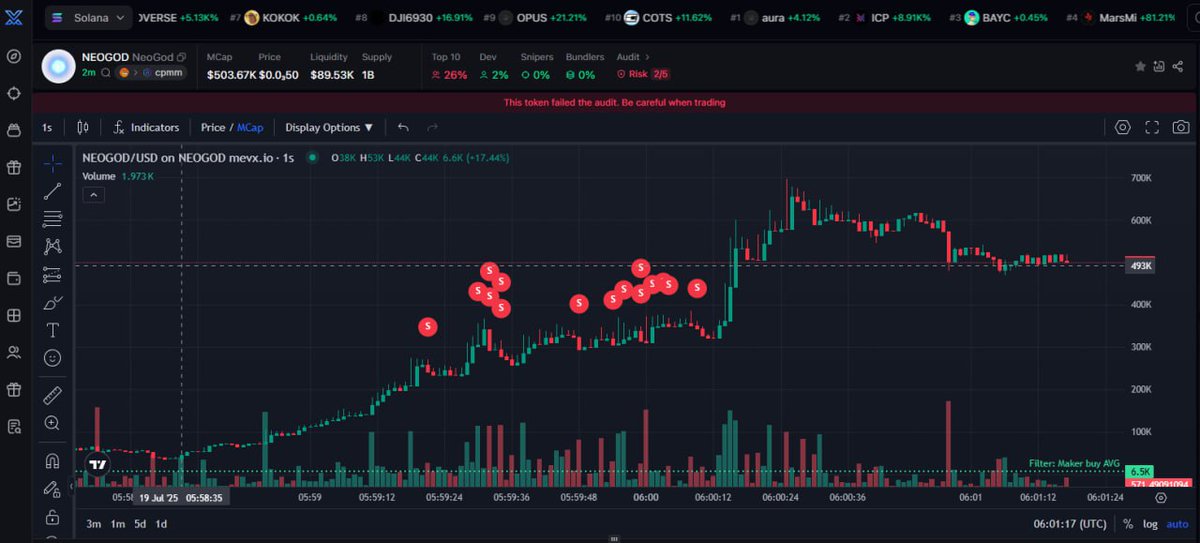
Task: Toggle lock all drawings padlock
Action: tap(53, 517)
